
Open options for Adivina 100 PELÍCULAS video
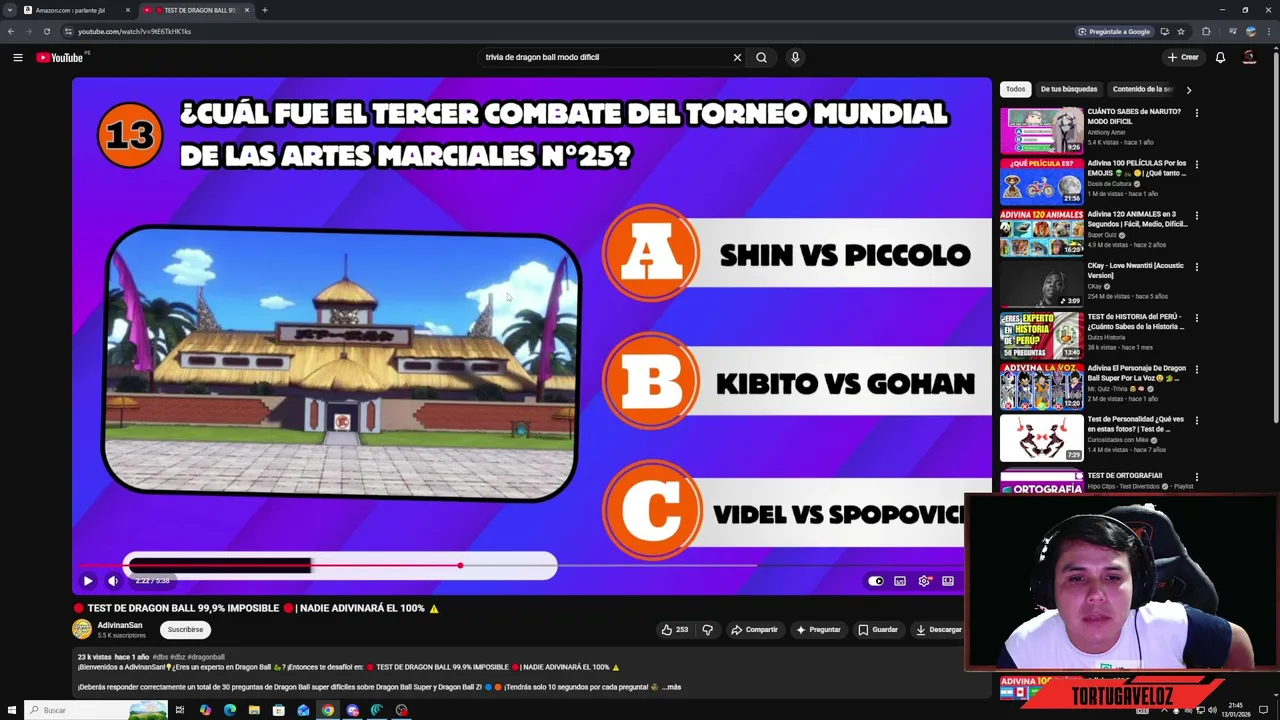[1196, 164]
